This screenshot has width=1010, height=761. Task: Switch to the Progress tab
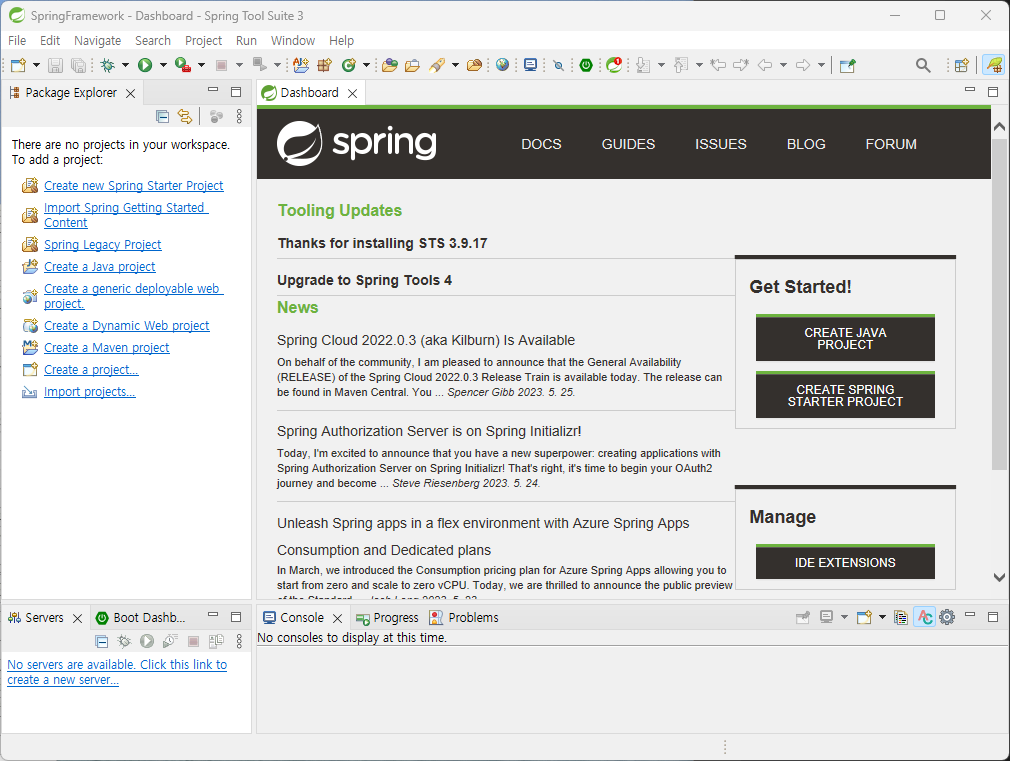(387, 617)
